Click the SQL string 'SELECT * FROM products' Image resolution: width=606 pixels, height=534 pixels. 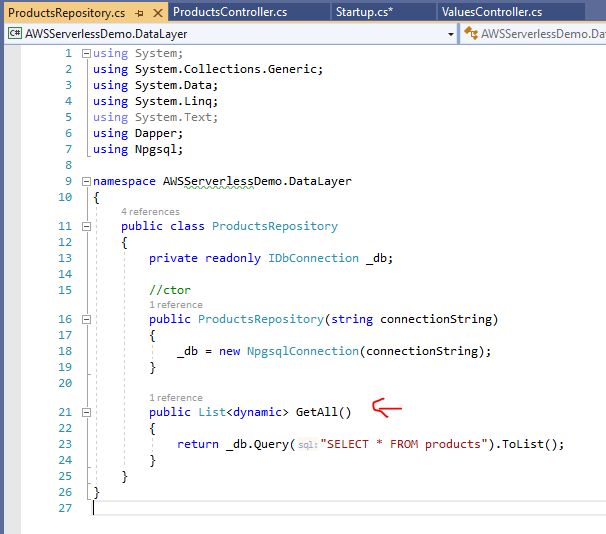(403, 444)
